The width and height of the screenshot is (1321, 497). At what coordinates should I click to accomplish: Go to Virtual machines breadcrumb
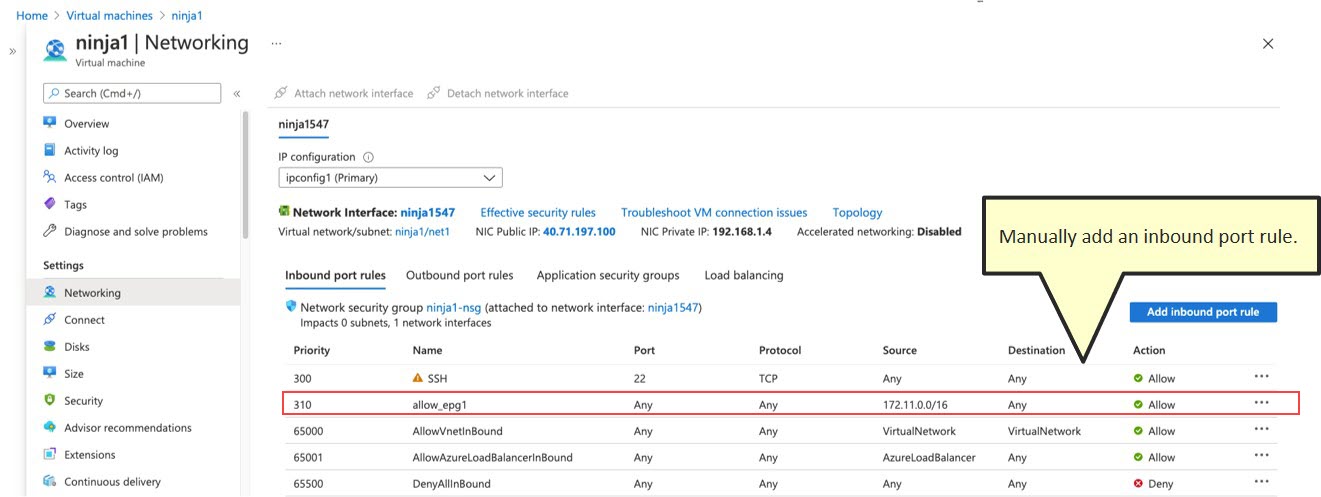(x=110, y=16)
